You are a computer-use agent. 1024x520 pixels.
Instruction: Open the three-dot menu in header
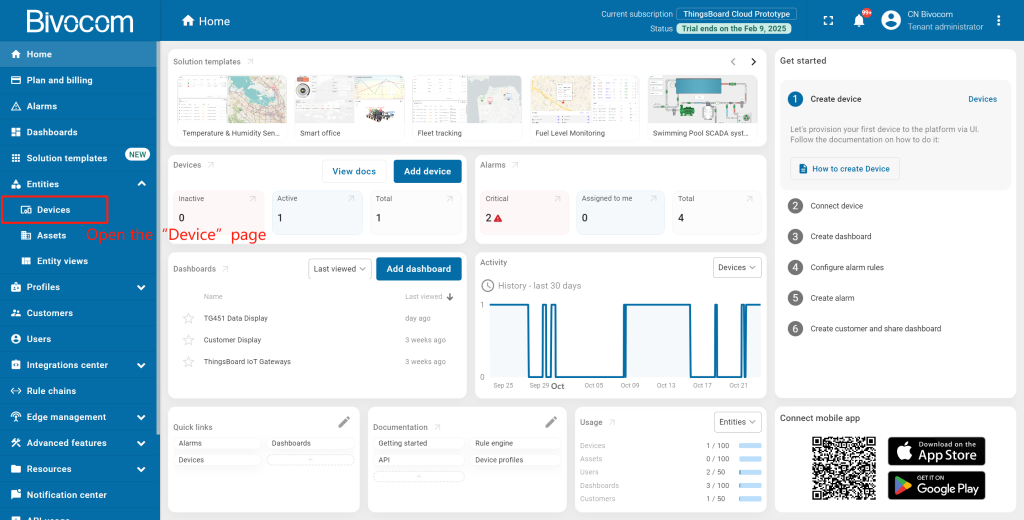[x=999, y=21]
